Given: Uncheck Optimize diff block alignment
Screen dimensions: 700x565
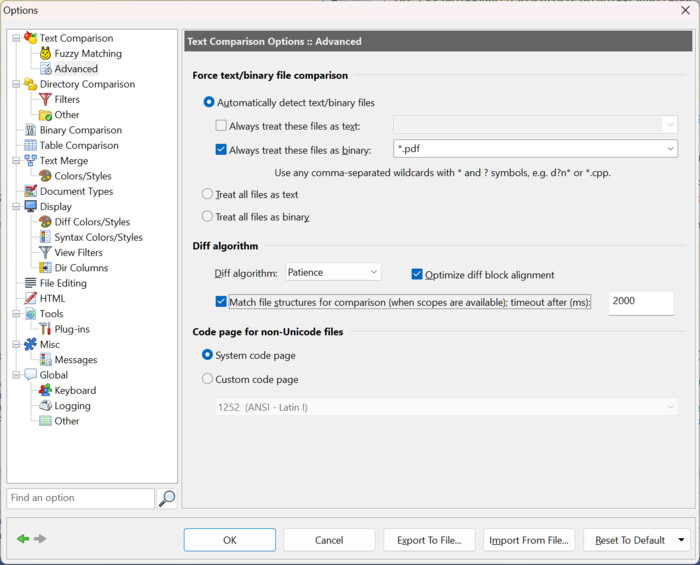Looking at the screenshot, I should coord(417,274).
